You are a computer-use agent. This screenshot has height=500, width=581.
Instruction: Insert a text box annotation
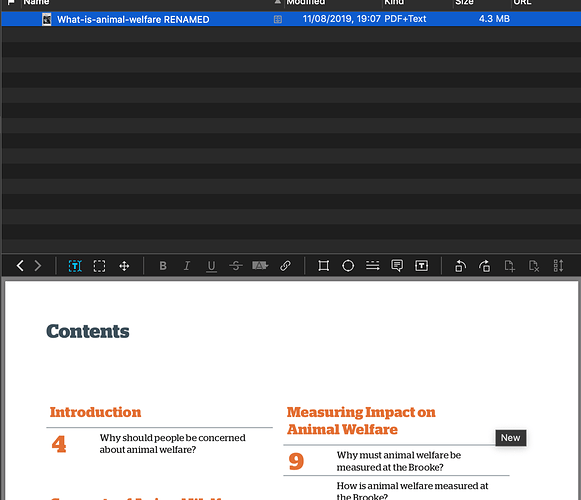(421, 266)
